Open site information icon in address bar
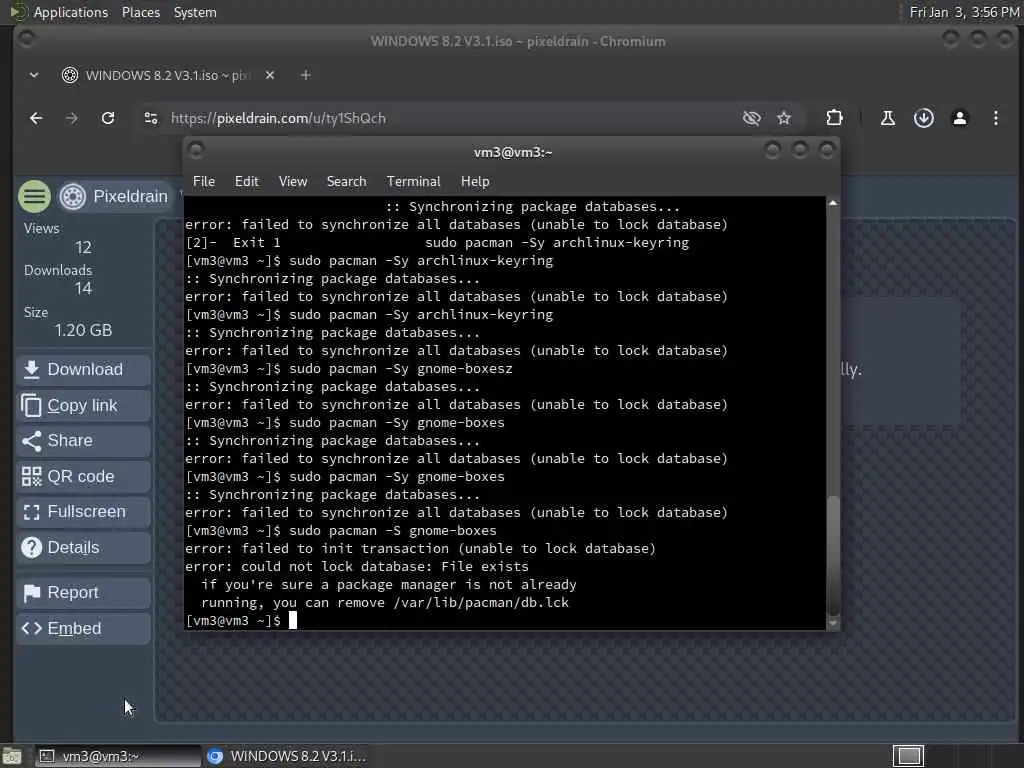 coord(151,118)
